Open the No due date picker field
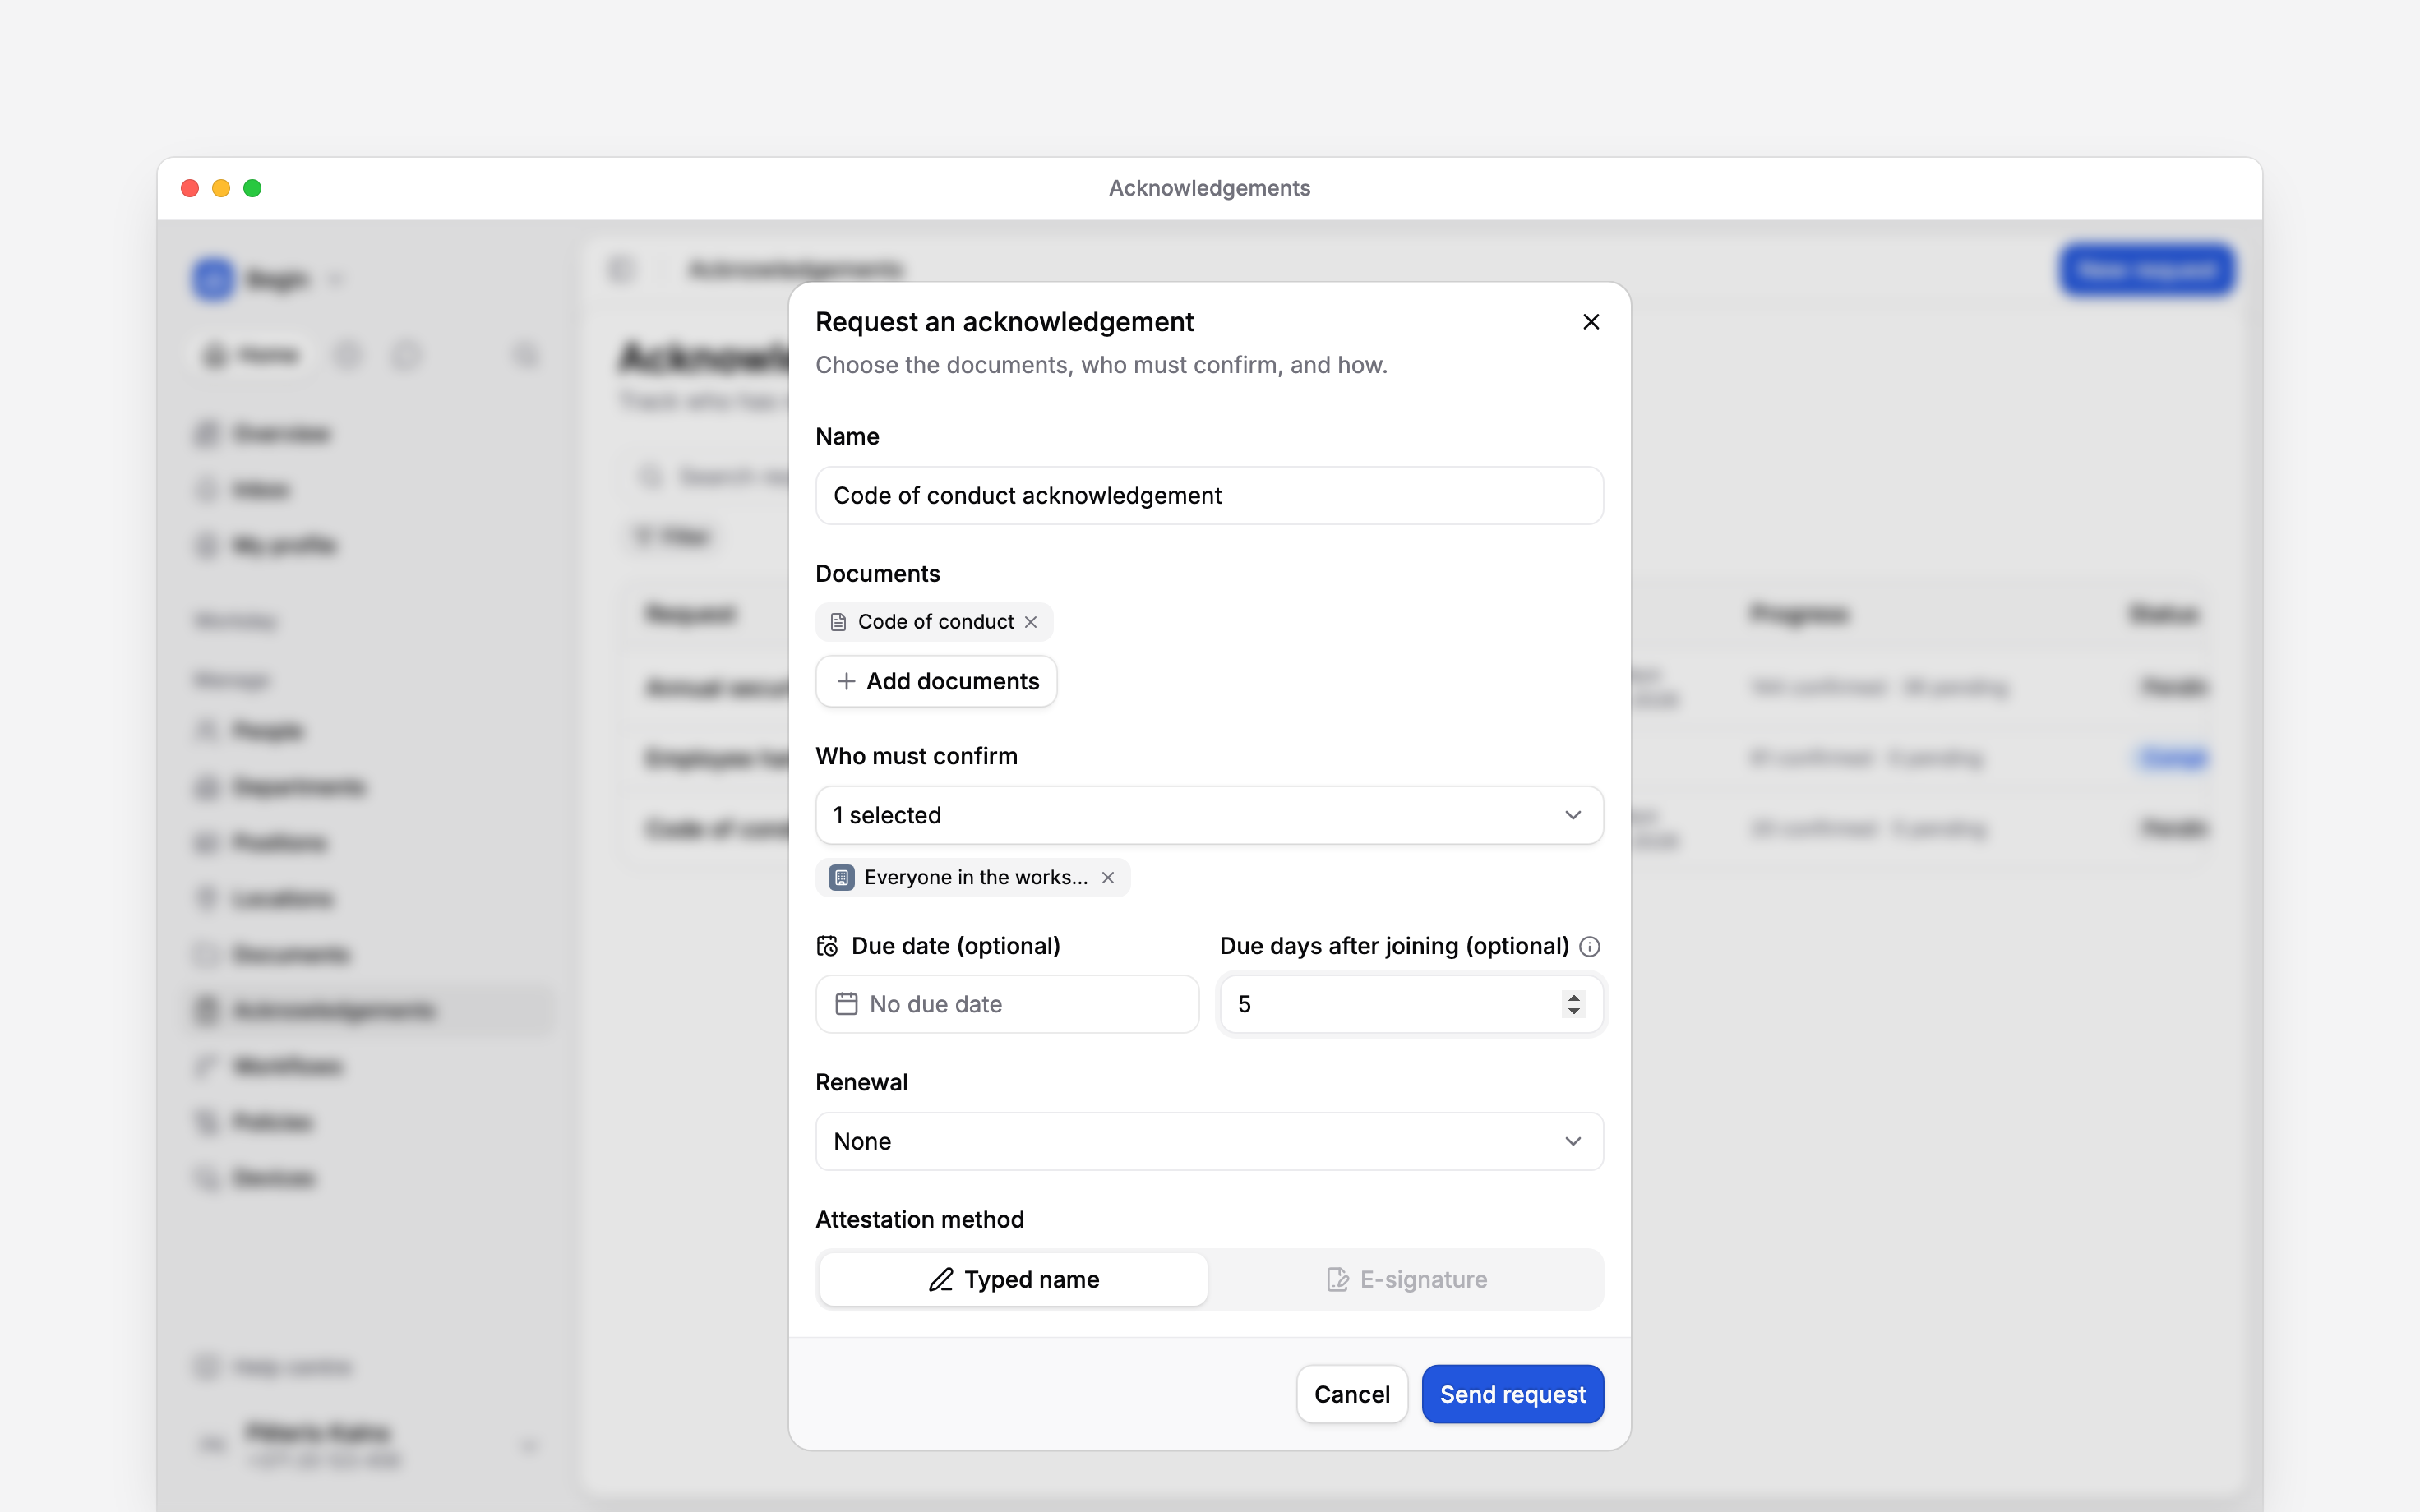Screen dimensions: 2420x1512 tap(1007, 1004)
